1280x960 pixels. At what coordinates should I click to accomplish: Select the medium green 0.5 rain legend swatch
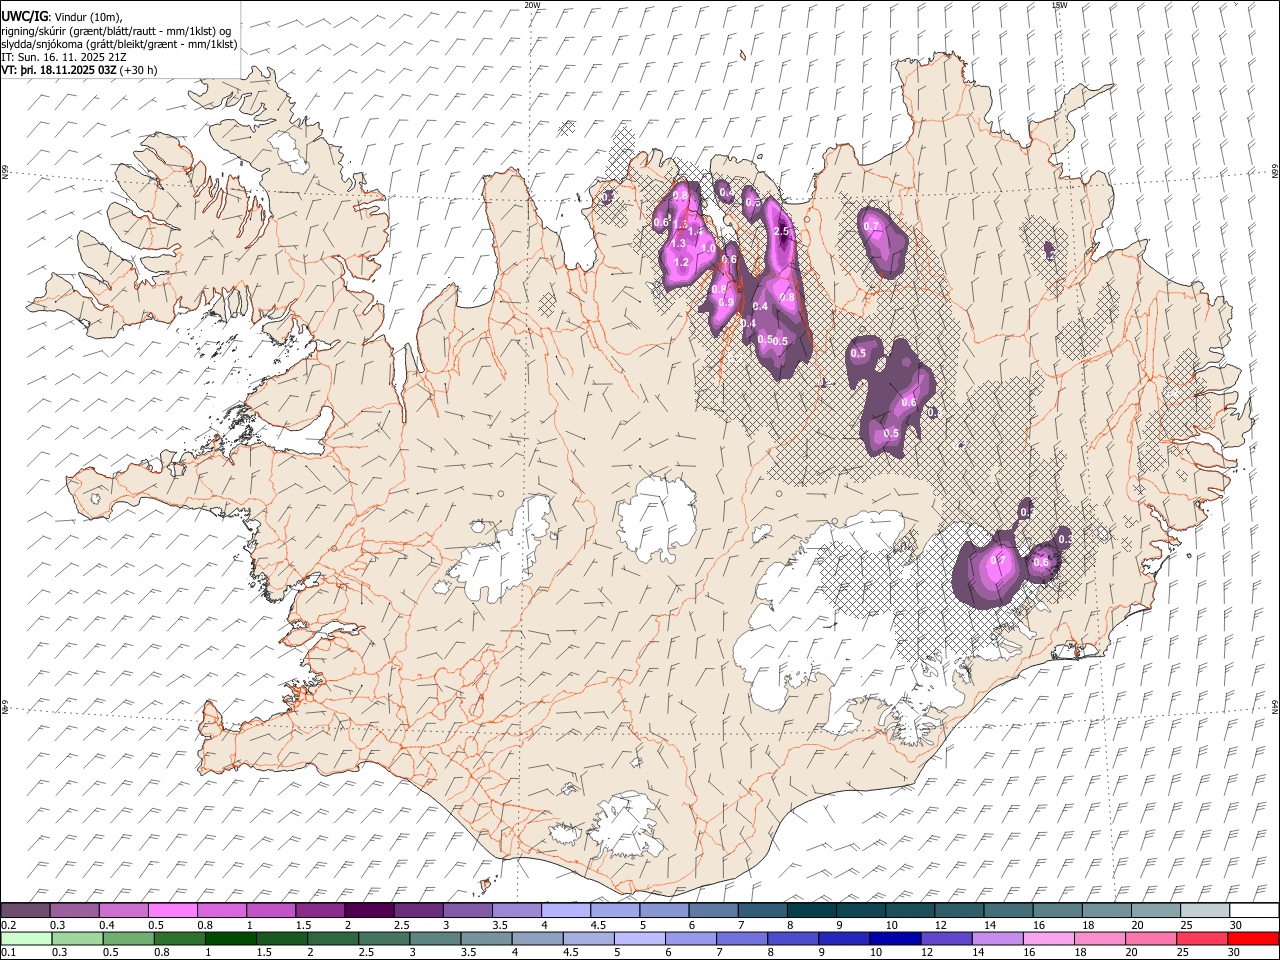point(129,938)
